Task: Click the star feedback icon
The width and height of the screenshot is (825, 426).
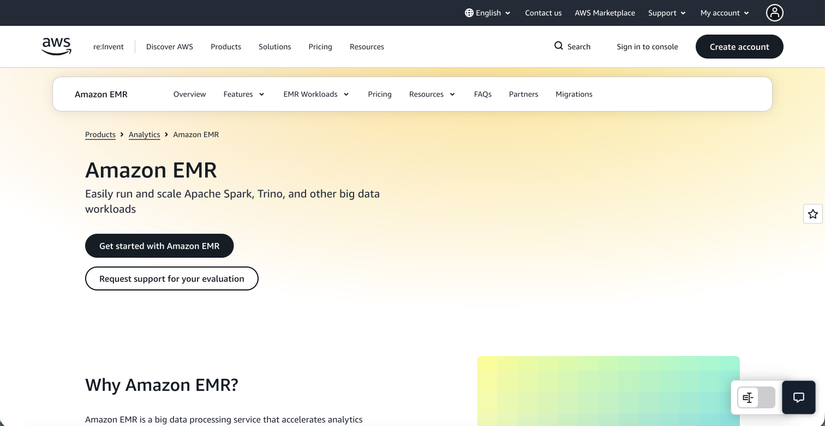Action: point(813,214)
